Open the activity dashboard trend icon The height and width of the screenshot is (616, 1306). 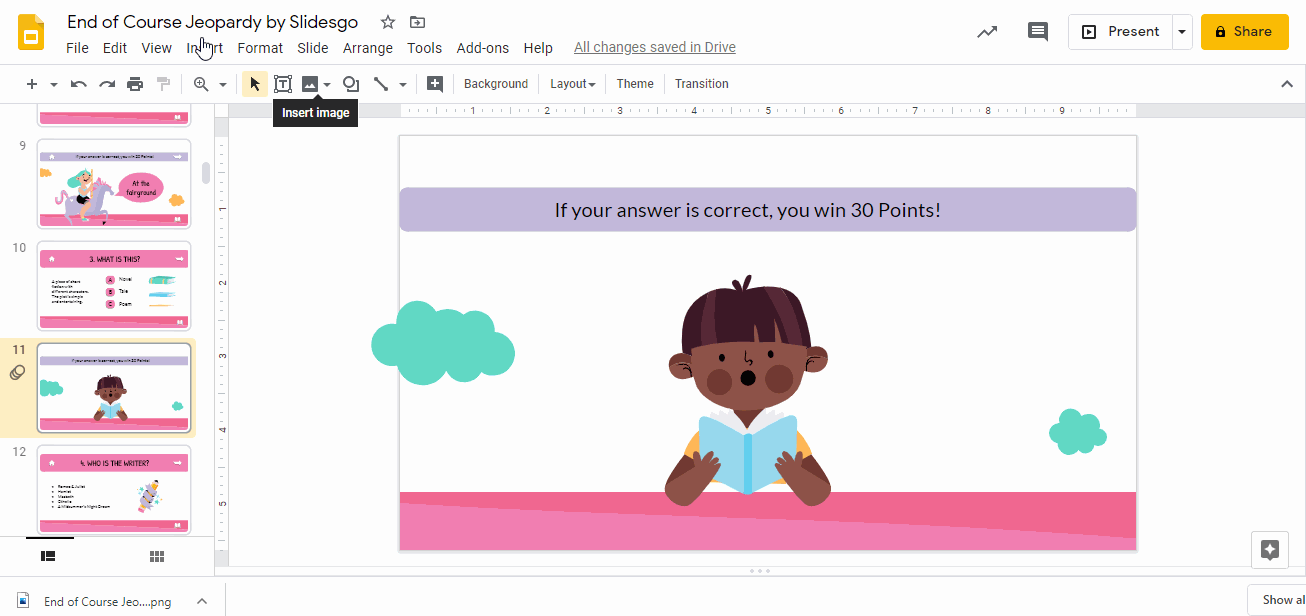tap(987, 32)
